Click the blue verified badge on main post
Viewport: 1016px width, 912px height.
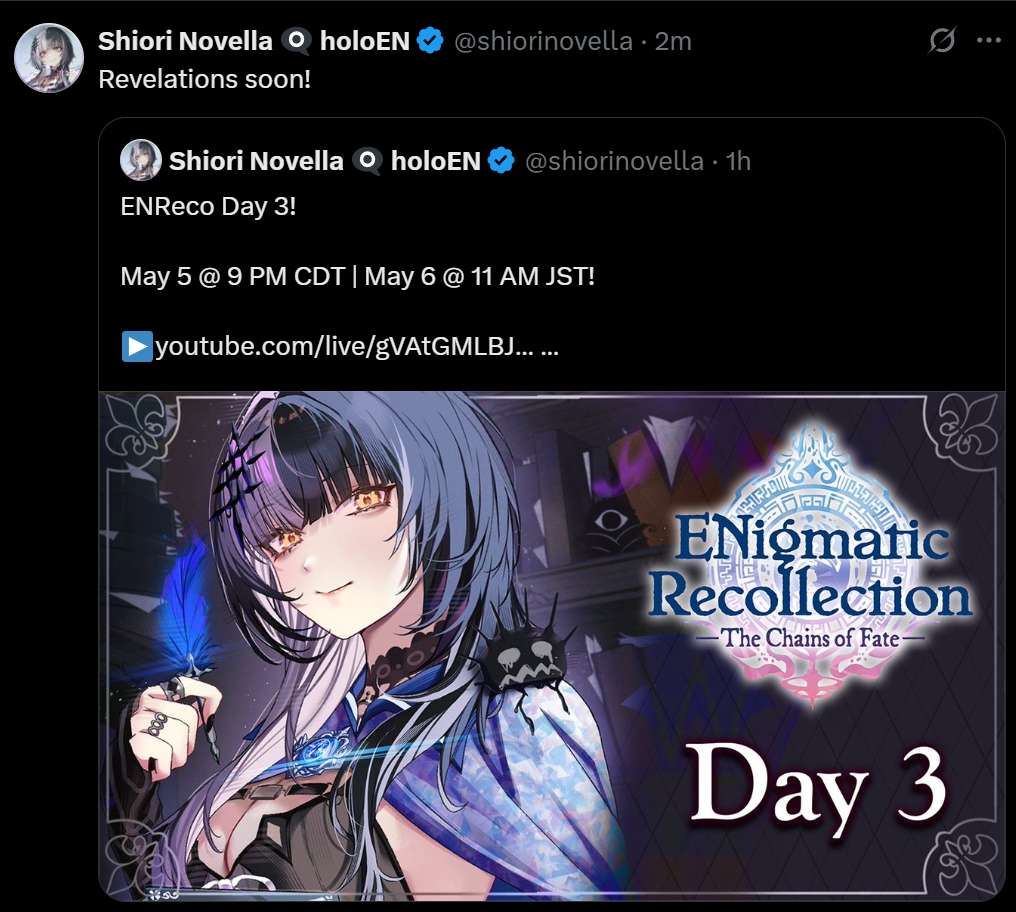pos(430,41)
